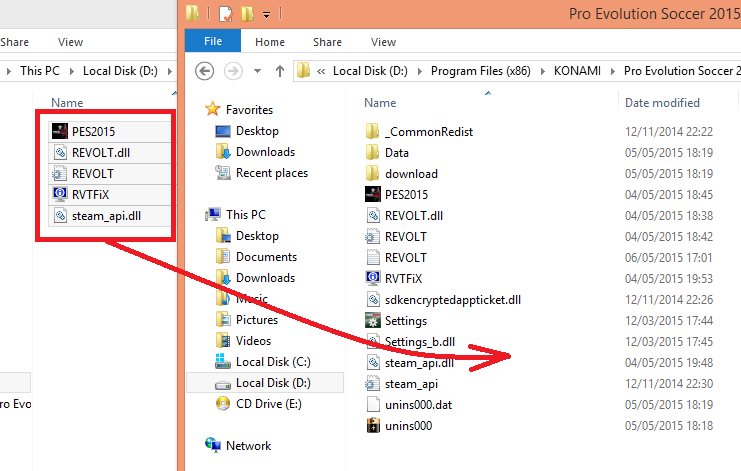
Task: Select Documents in navigation pane
Action: (x=256, y=257)
